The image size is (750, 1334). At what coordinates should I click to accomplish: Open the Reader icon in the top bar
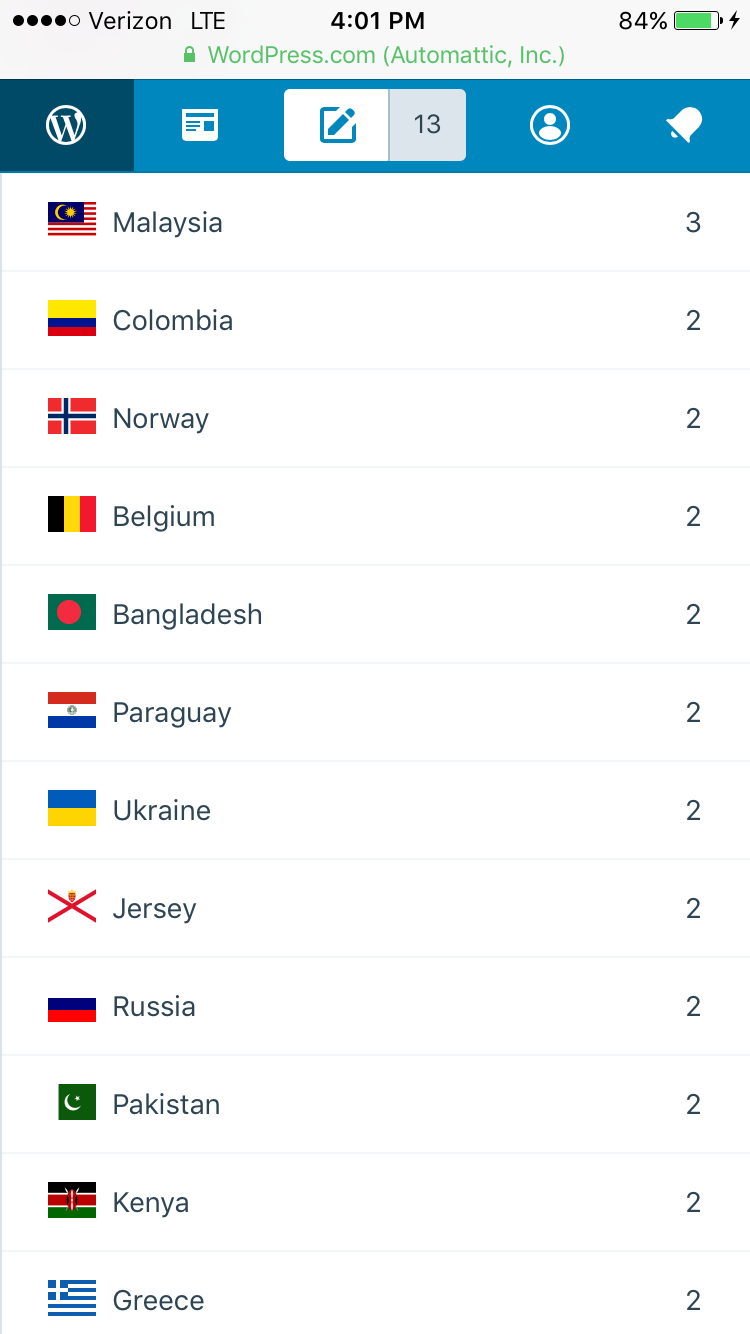[200, 125]
